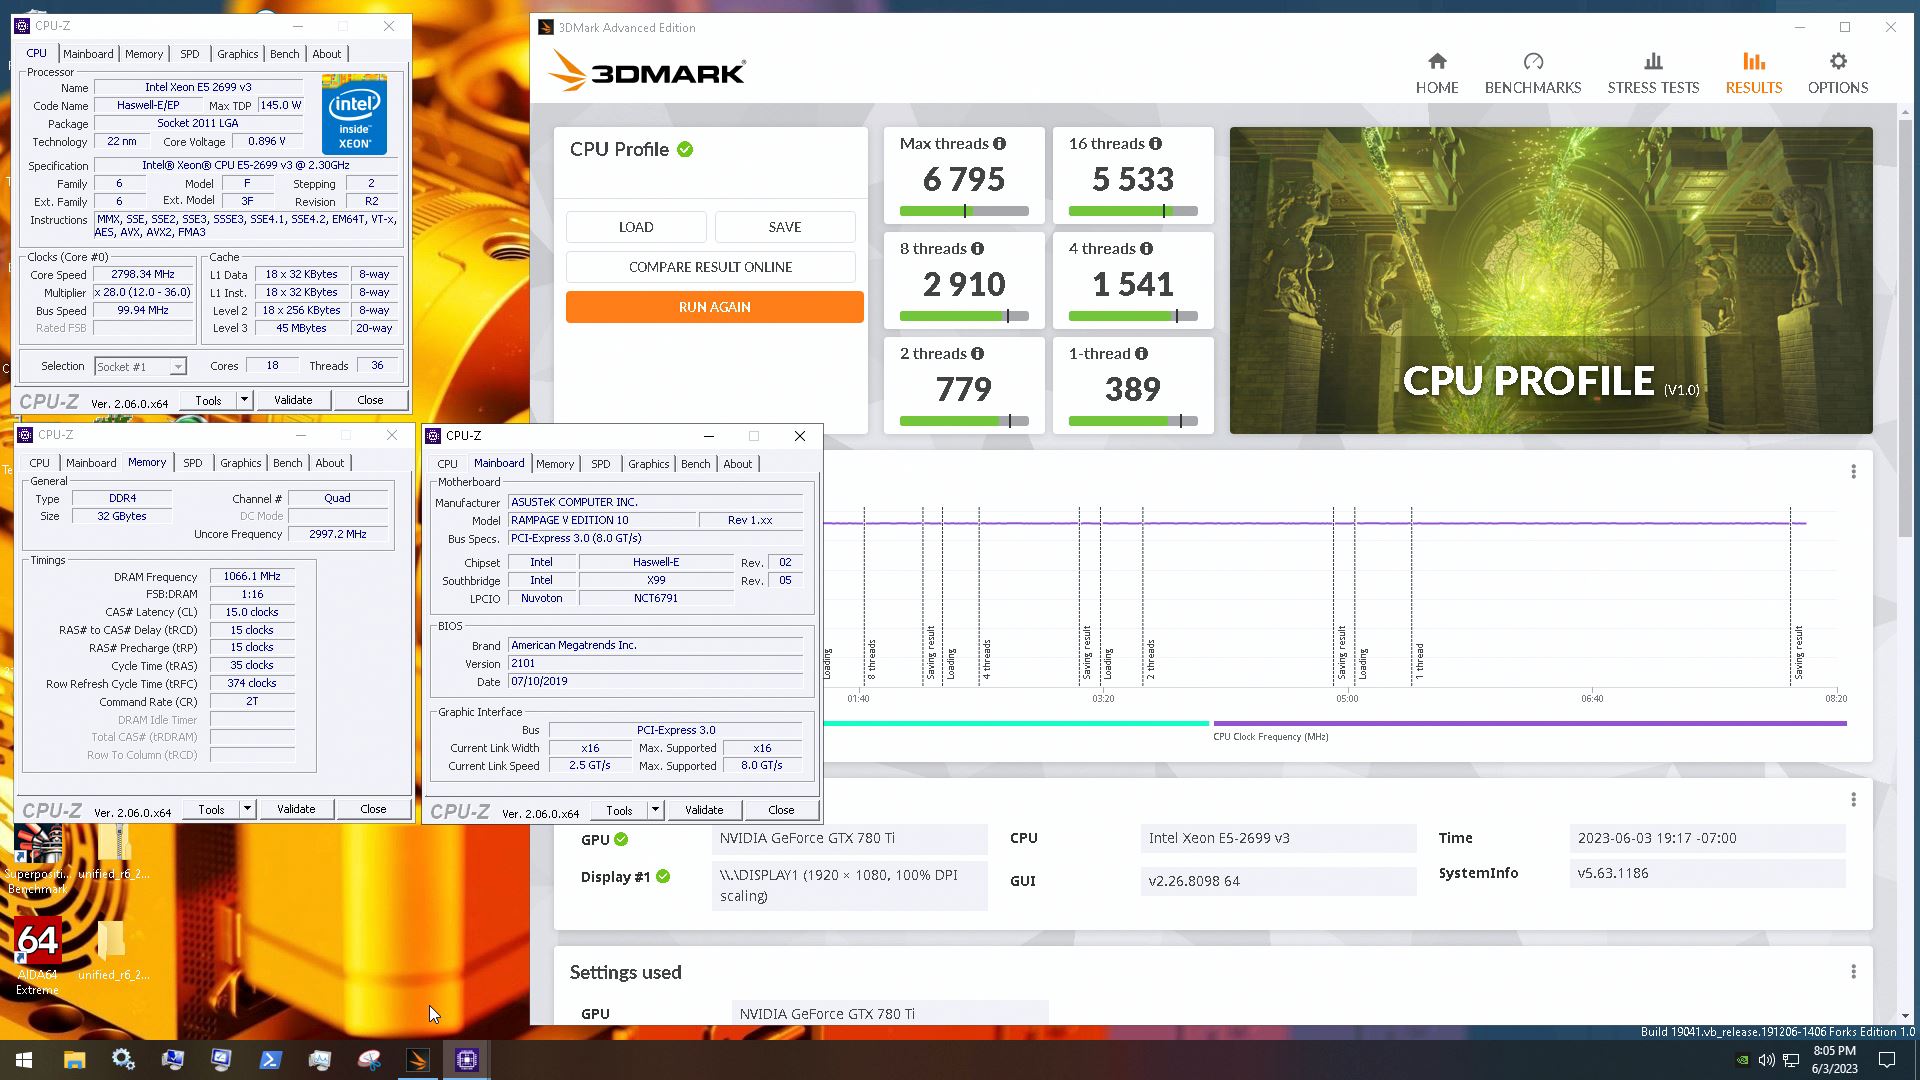
Task: Click the Intel Xeon E5 2699 v3 name field
Action: click(x=198, y=88)
